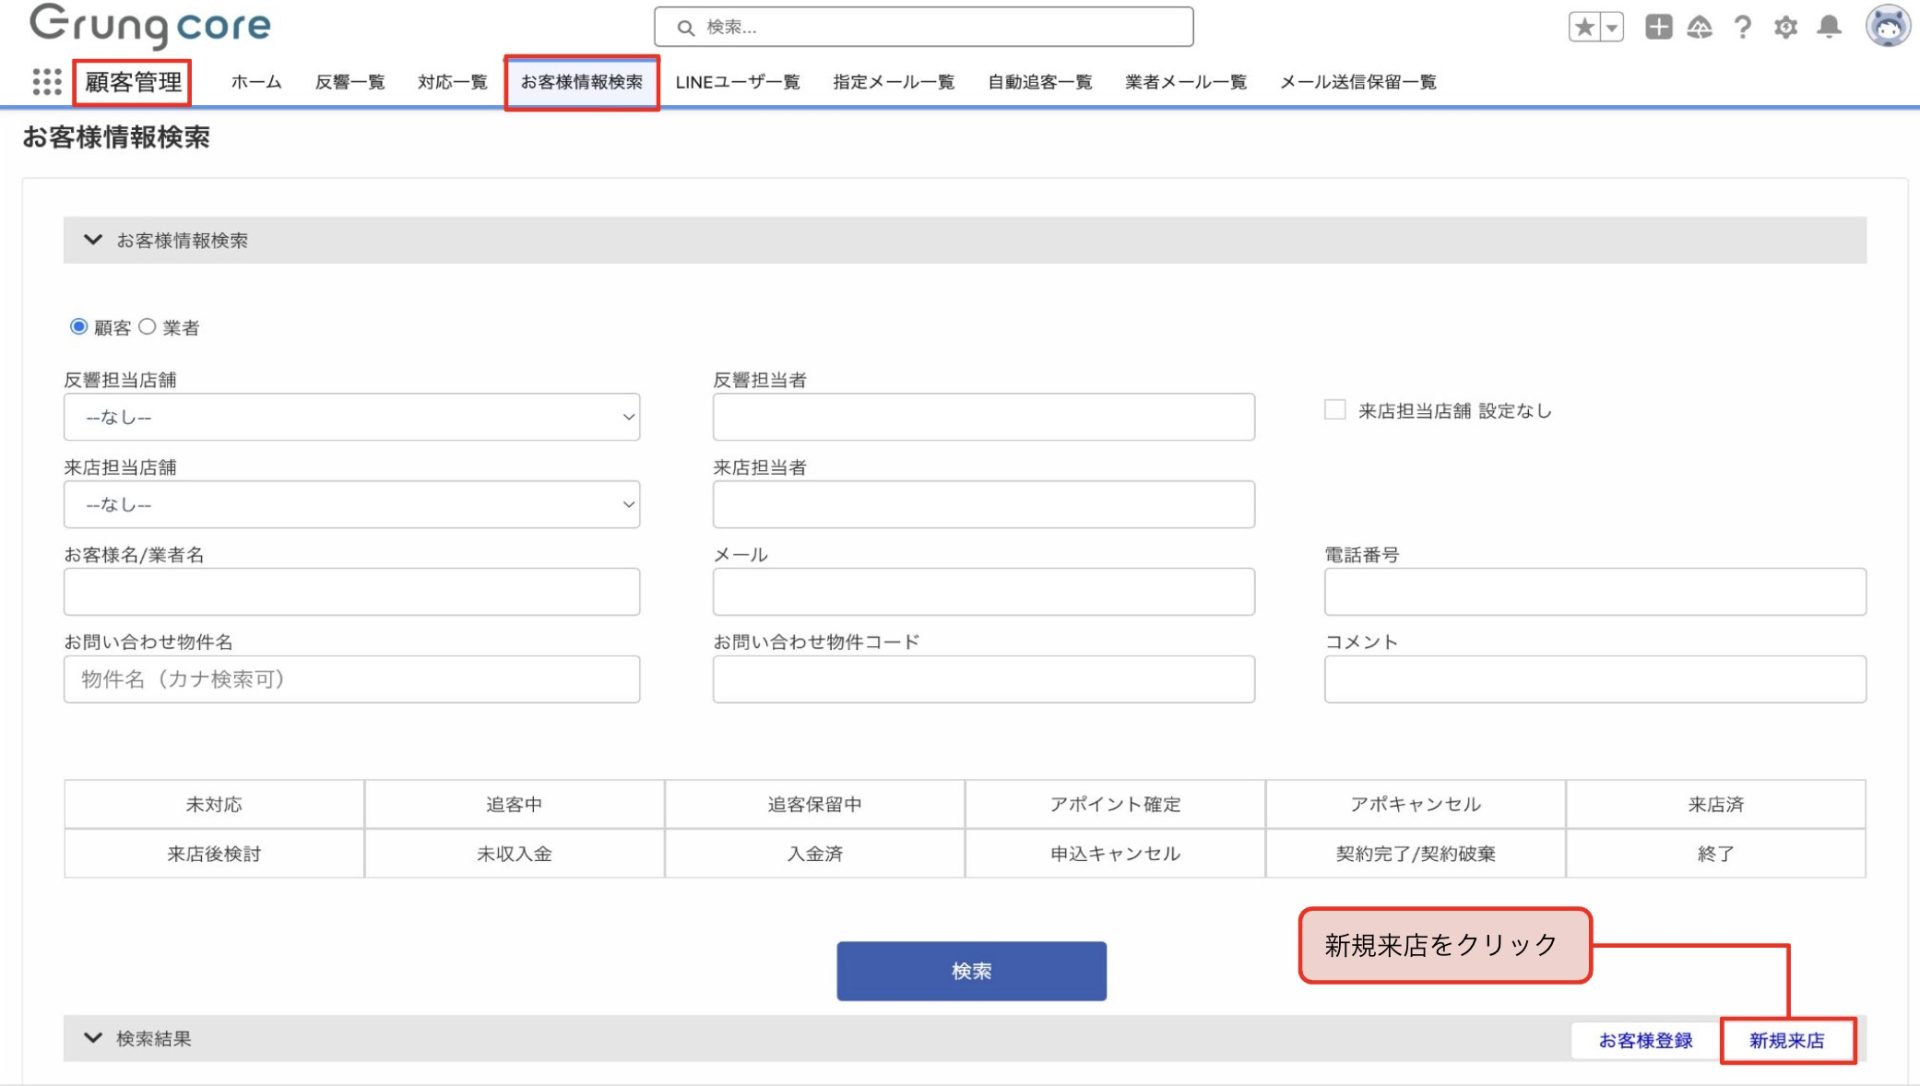
Task: Click the blue 検索 button
Action: [971, 971]
